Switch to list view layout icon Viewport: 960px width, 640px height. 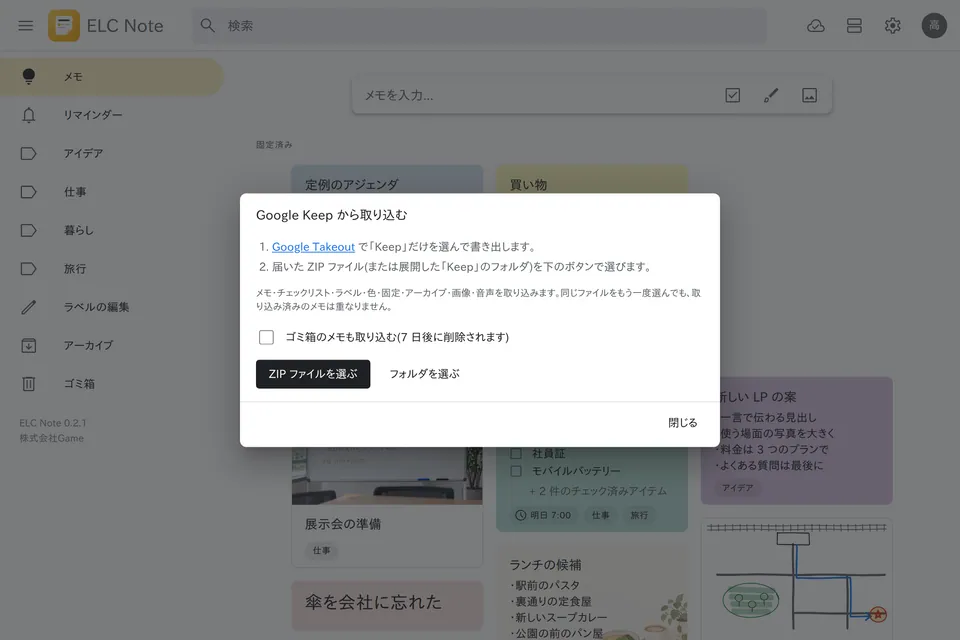click(x=854, y=26)
